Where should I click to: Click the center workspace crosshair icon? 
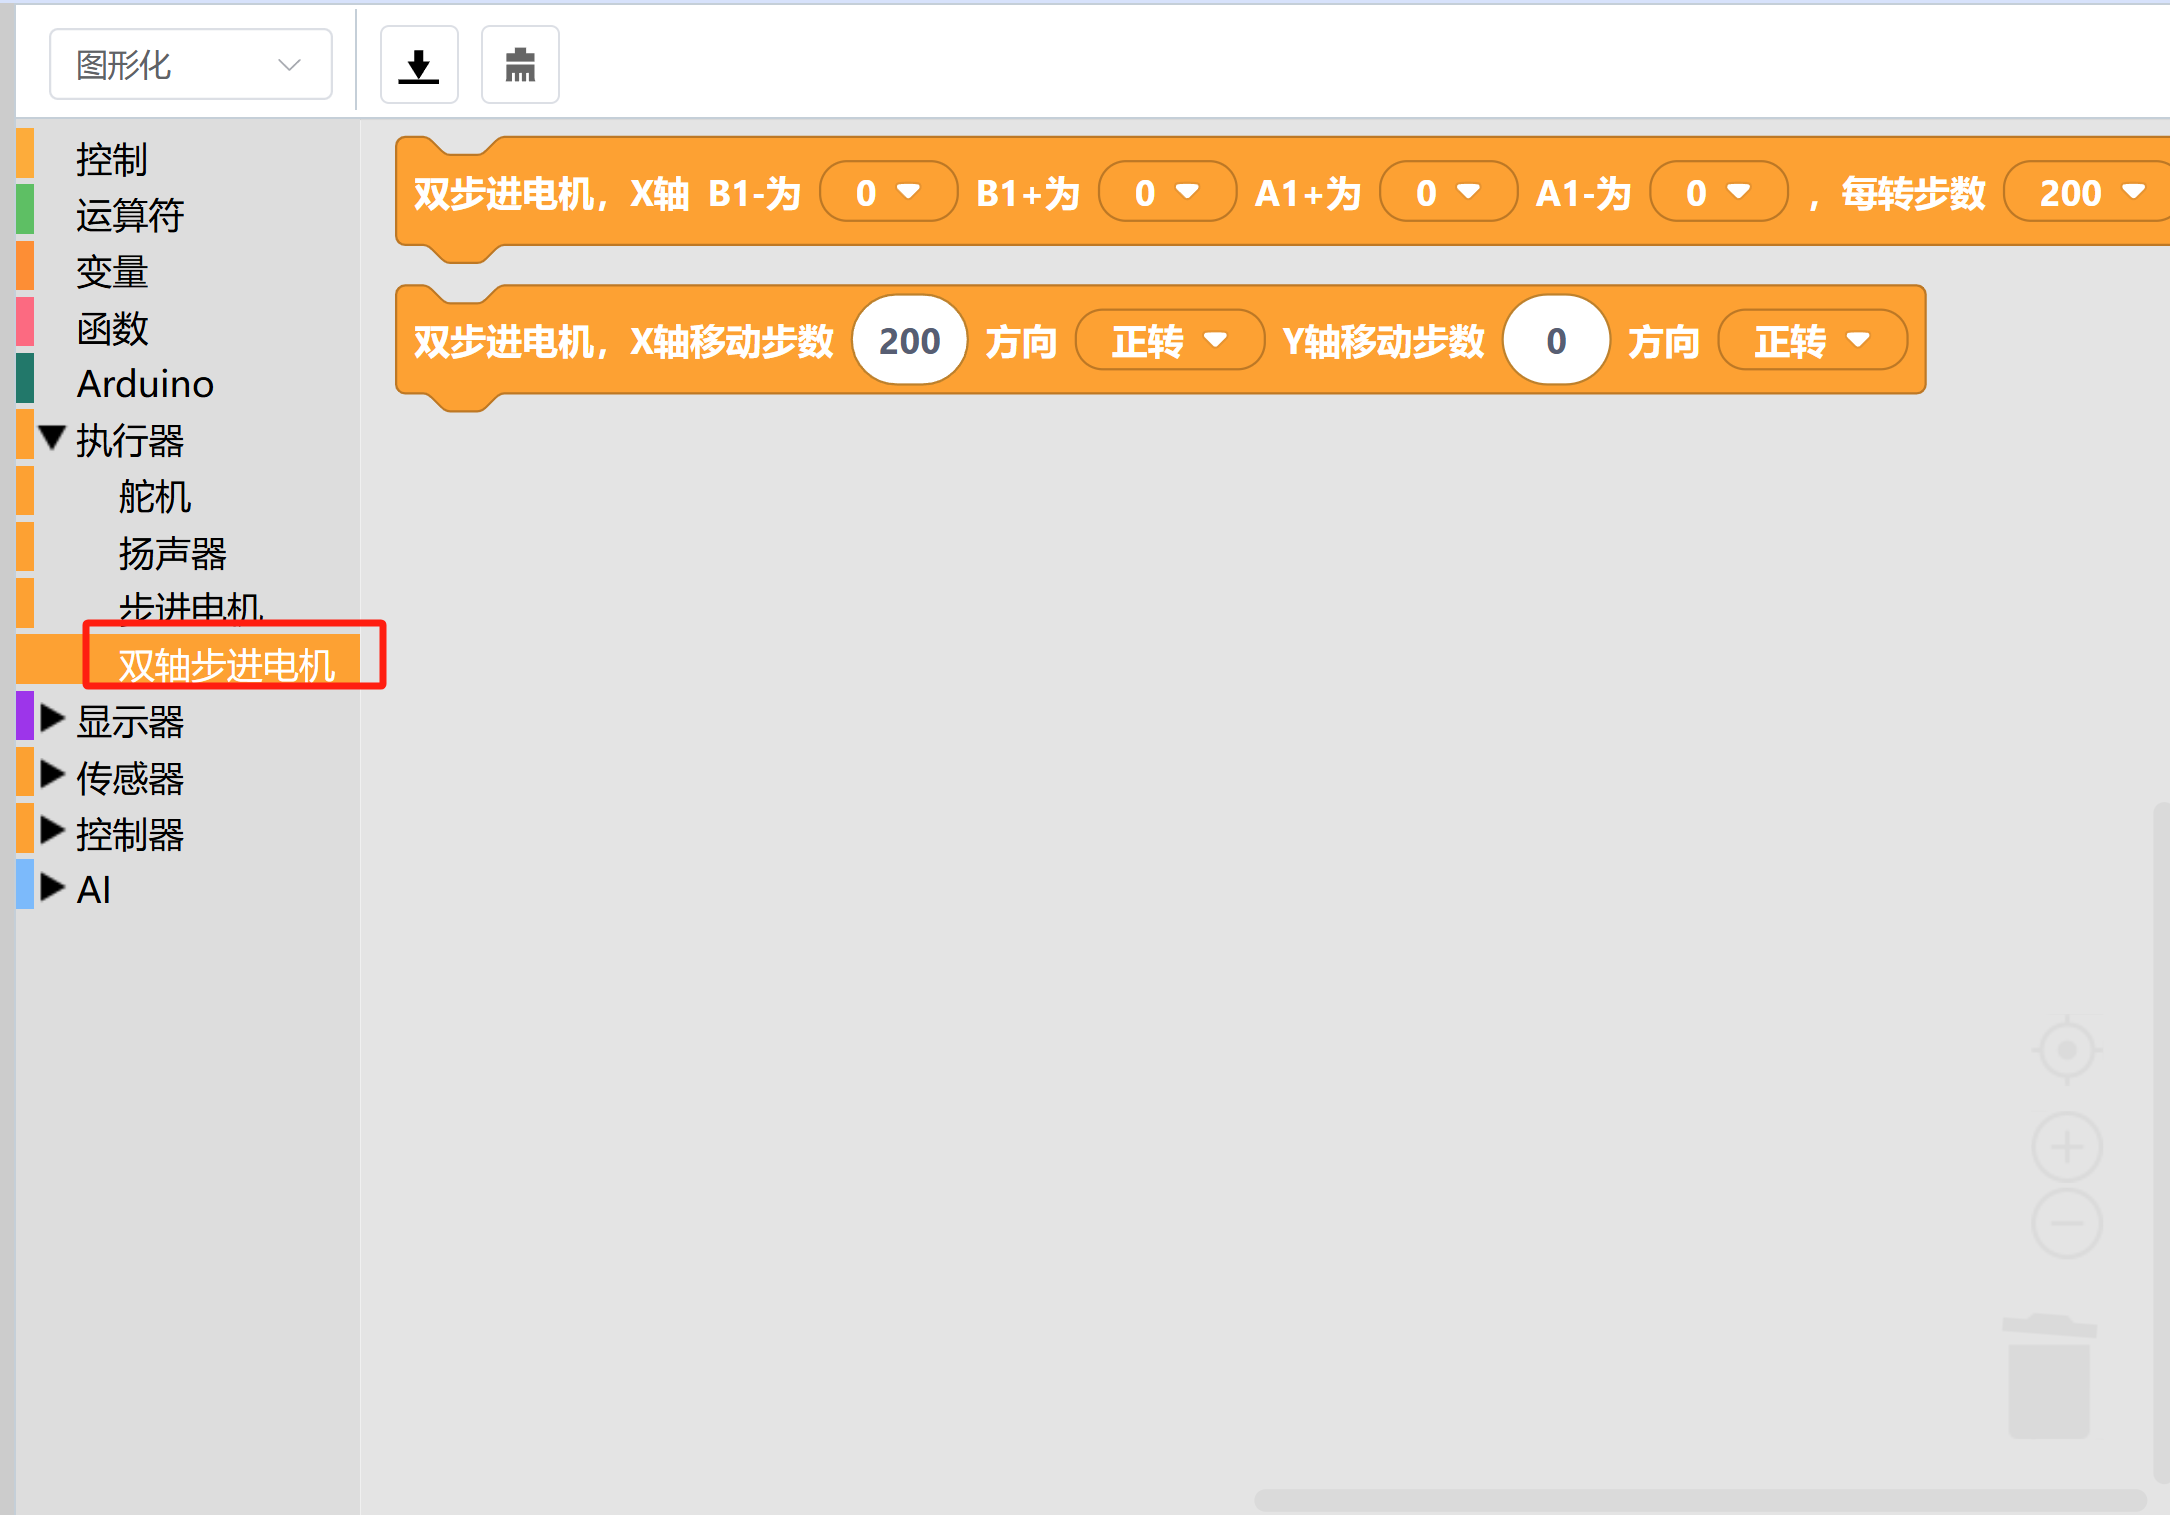click(2066, 1051)
